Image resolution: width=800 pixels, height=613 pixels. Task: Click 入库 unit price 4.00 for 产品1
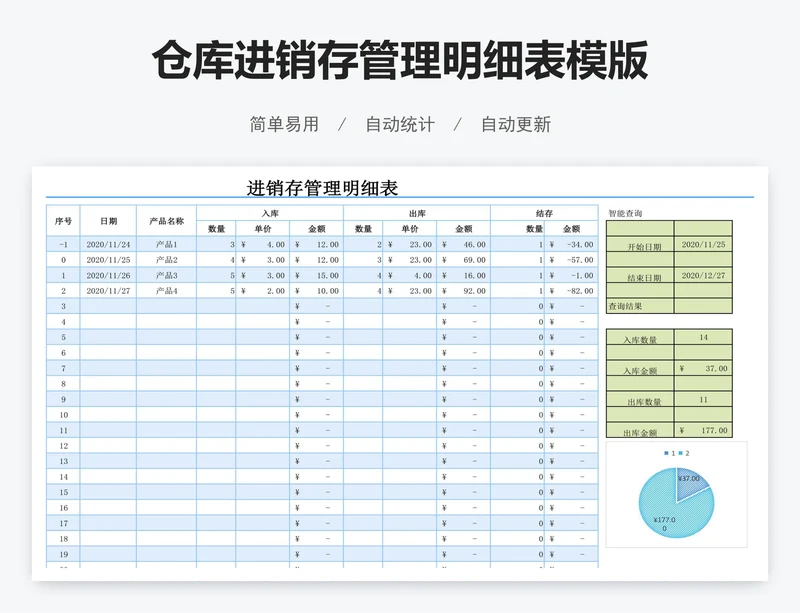[x=263, y=244]
